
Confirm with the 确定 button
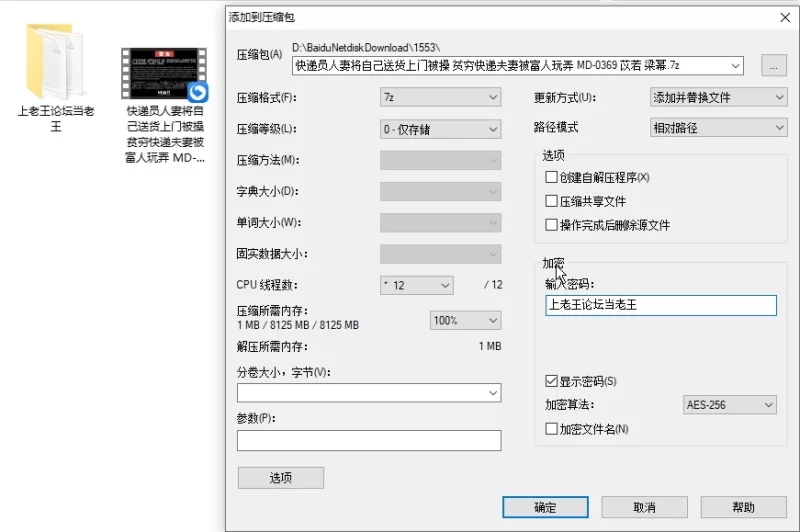[x=545, y=507]
